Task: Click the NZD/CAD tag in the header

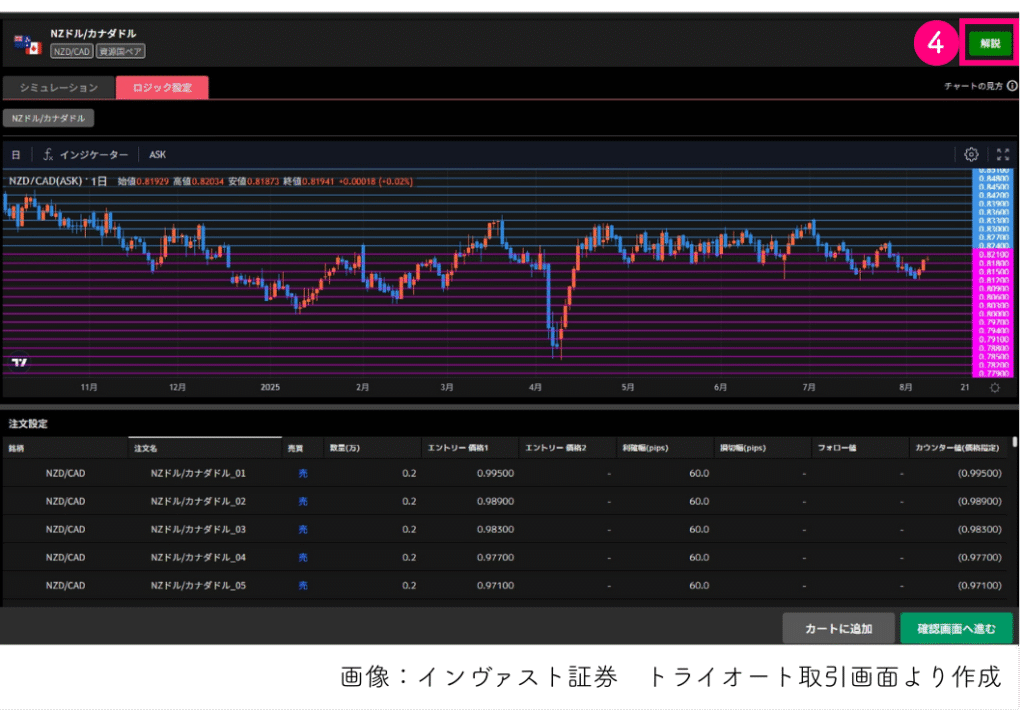Action: point(72,52)
